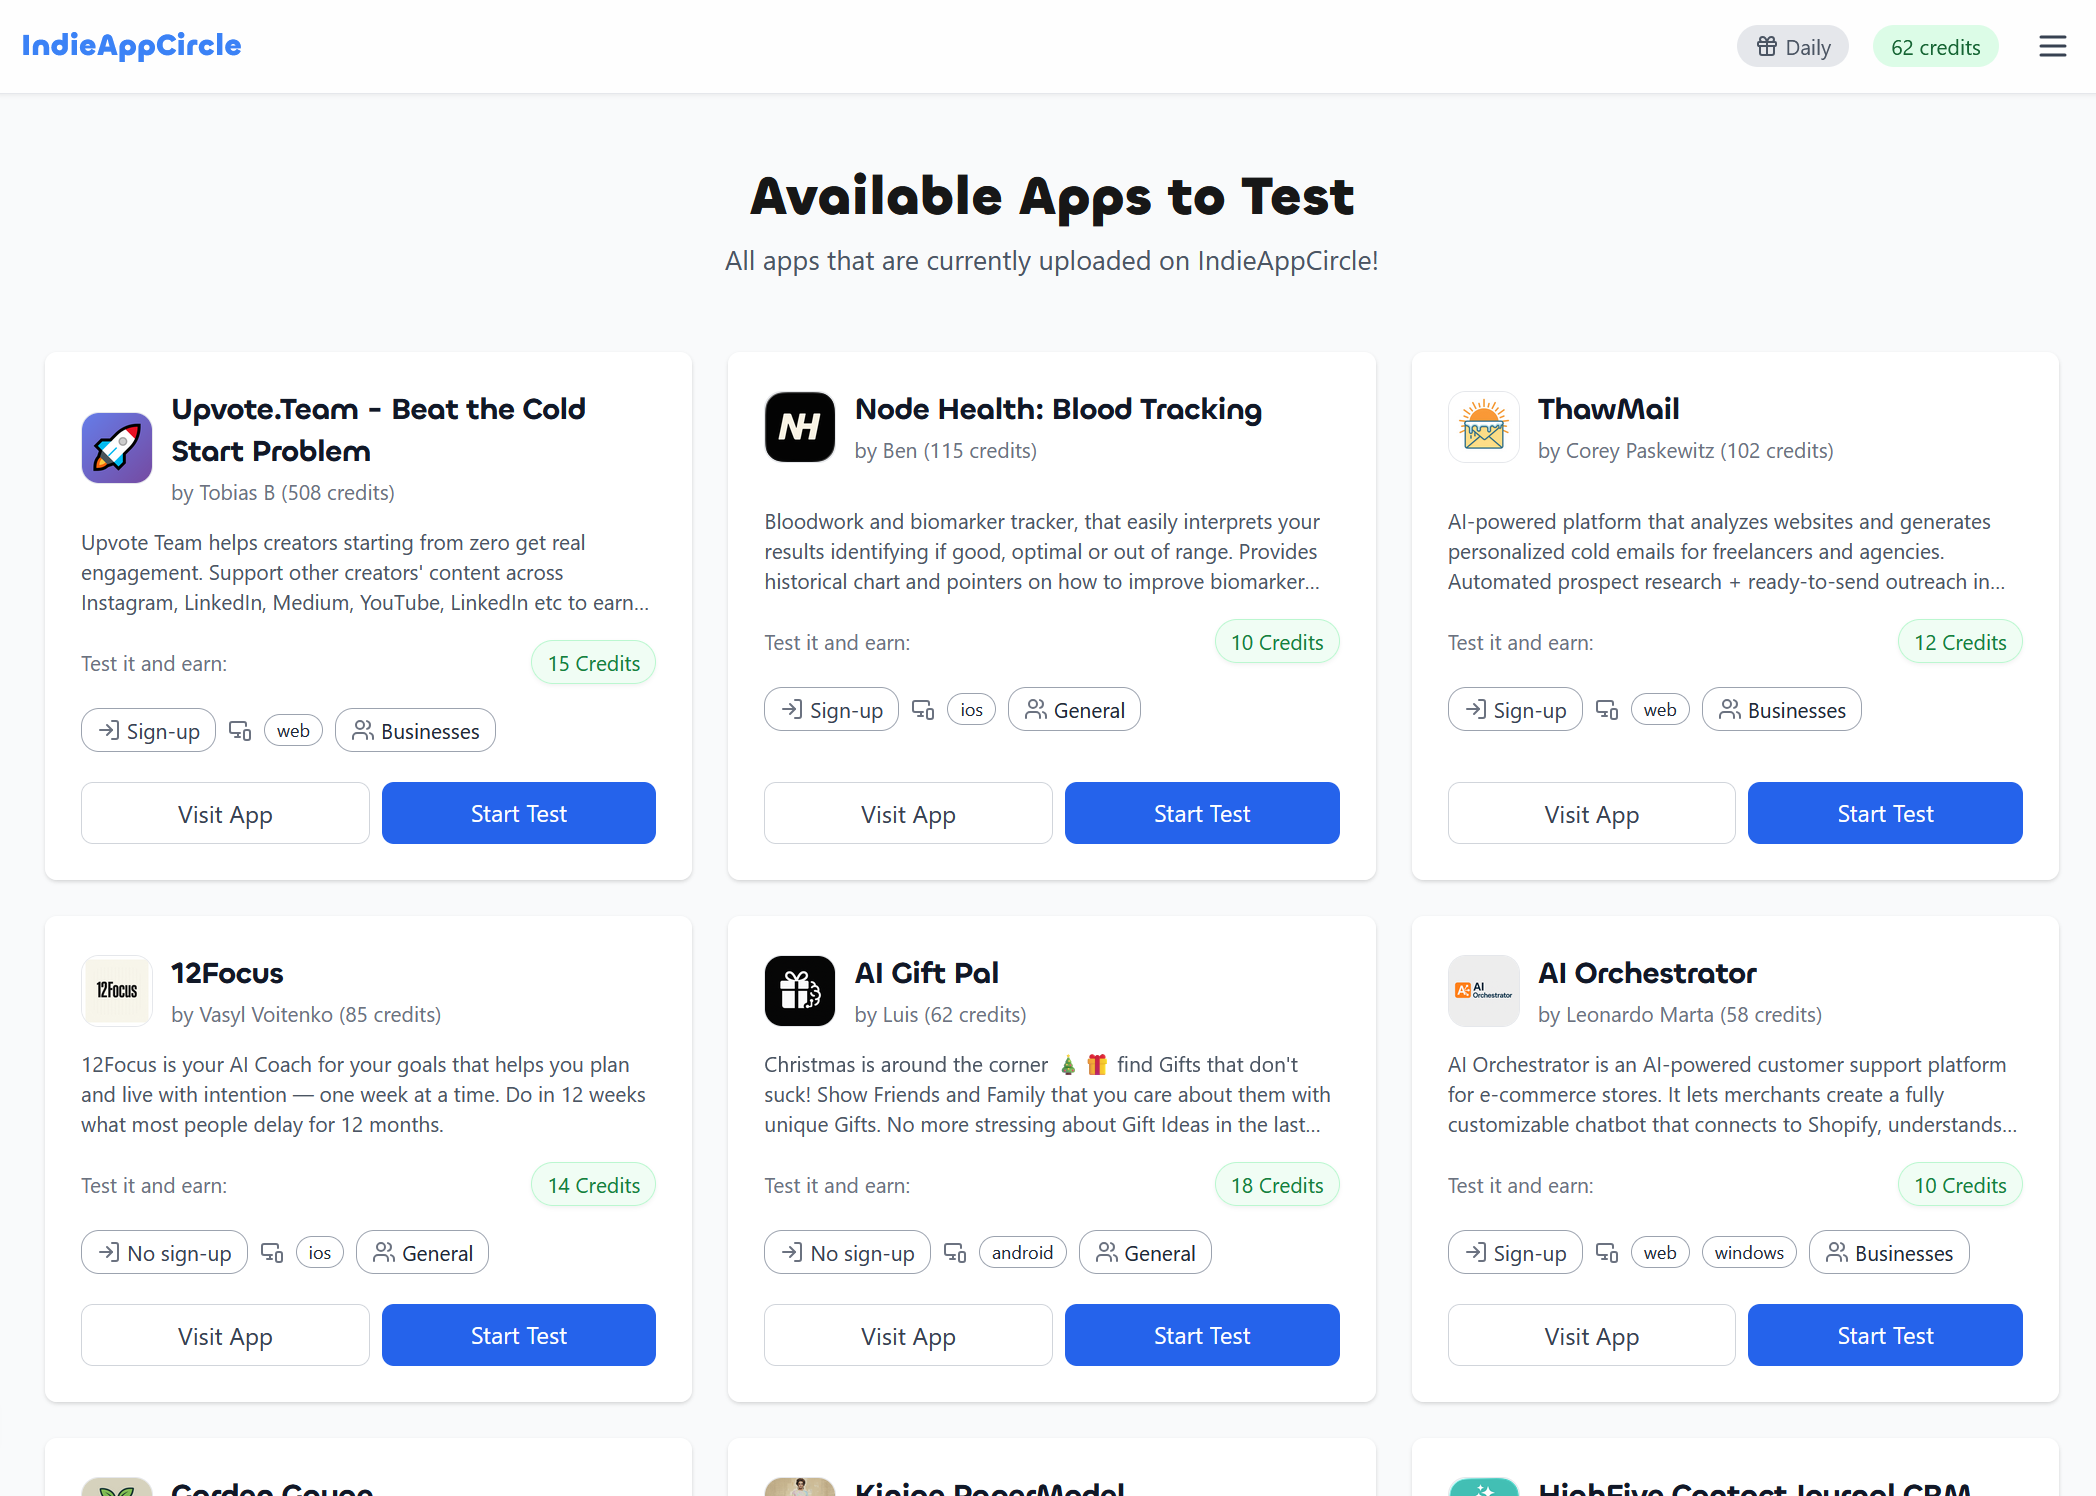Visit App for ThawMail

point(1591,813)
